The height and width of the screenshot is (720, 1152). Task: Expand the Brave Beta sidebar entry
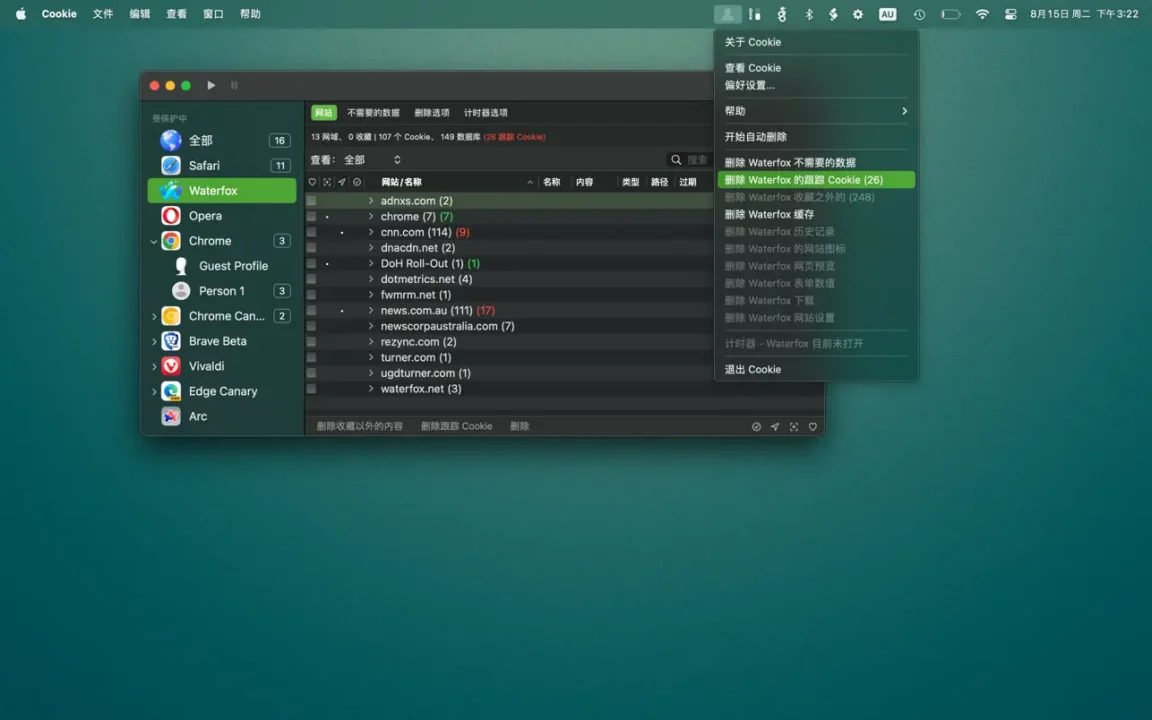click(x=154, y=341)
